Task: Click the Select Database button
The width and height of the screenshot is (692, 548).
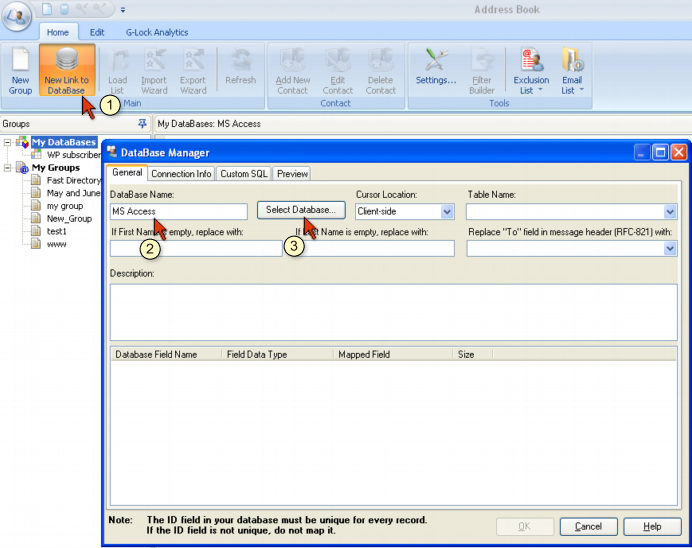Action: tap(301, 210)
